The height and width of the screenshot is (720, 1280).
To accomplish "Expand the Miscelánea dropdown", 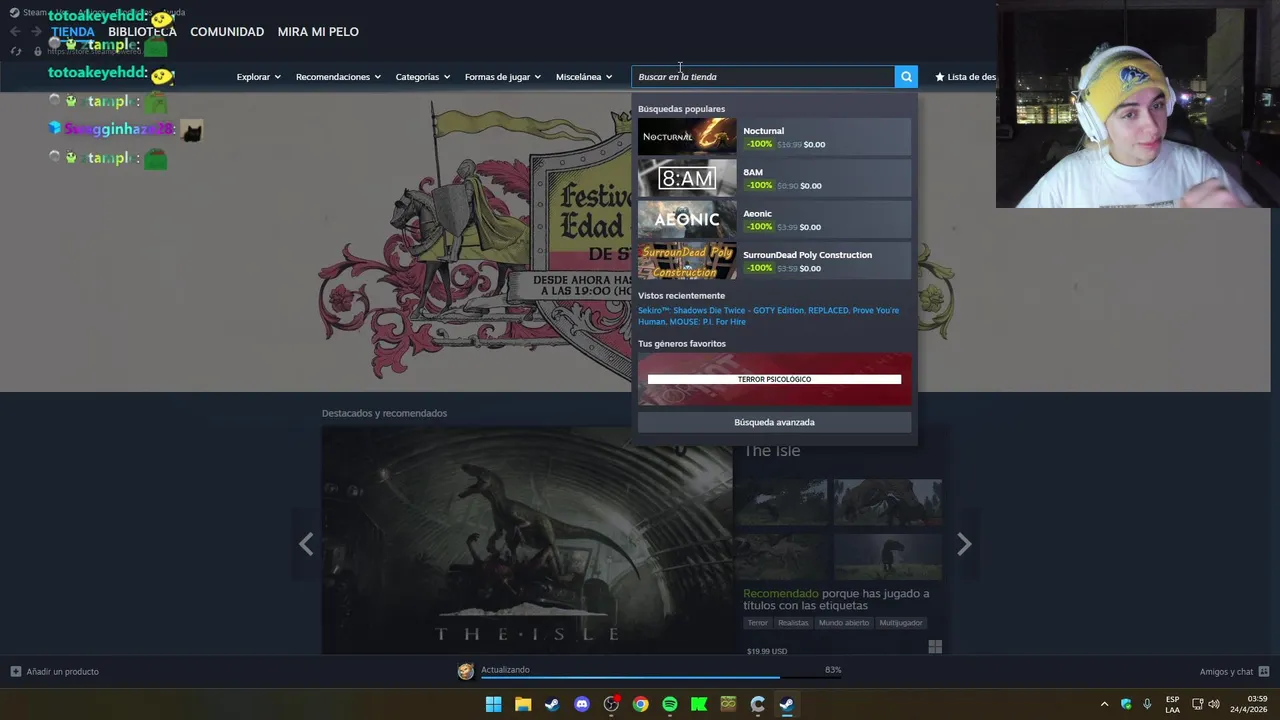I will click(584, 77).
